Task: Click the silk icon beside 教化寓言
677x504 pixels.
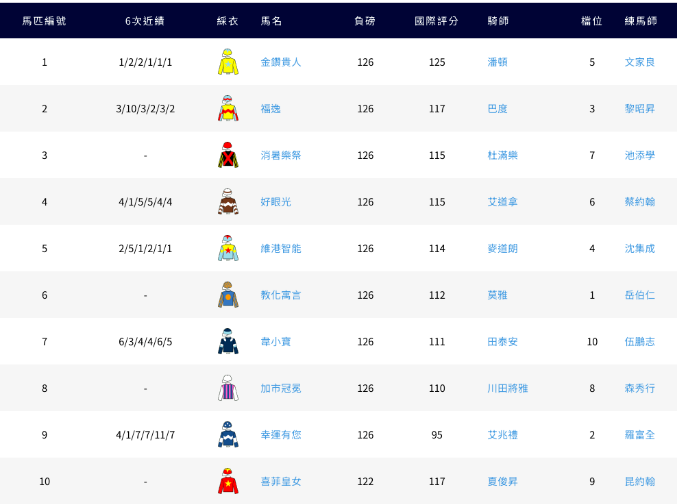Action: pyautogui.click(x=228, y=295)
